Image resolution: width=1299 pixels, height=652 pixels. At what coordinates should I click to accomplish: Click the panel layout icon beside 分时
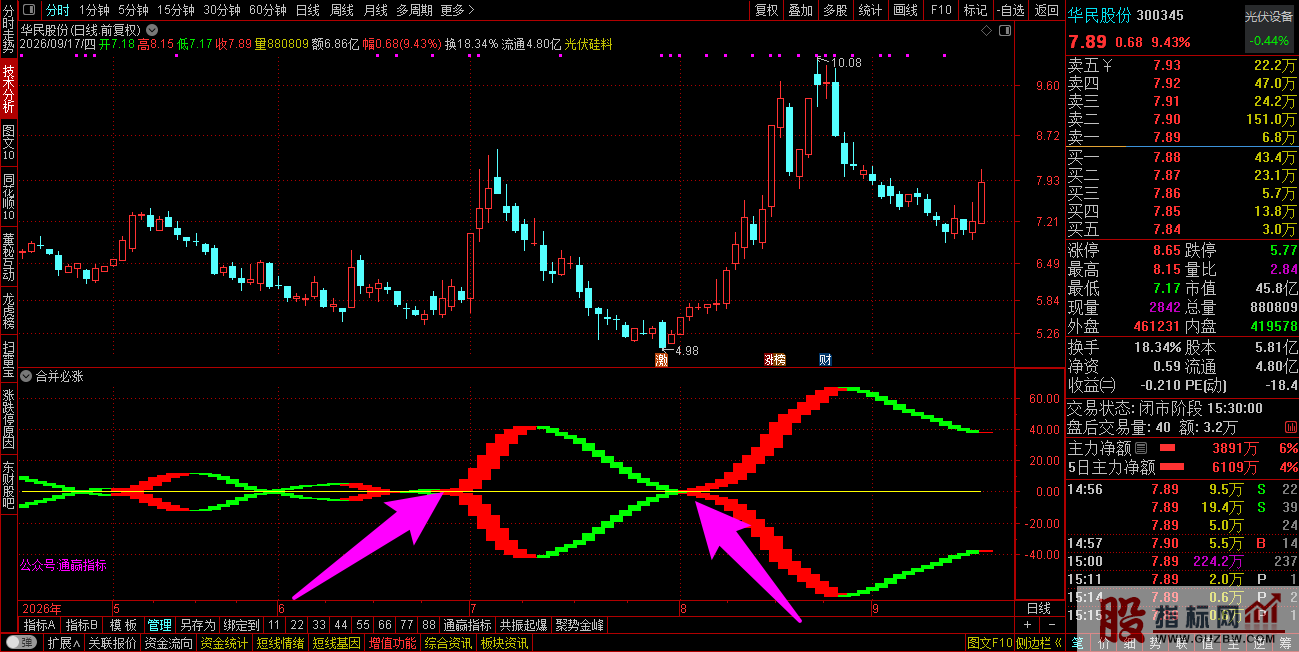pos(28,10)
